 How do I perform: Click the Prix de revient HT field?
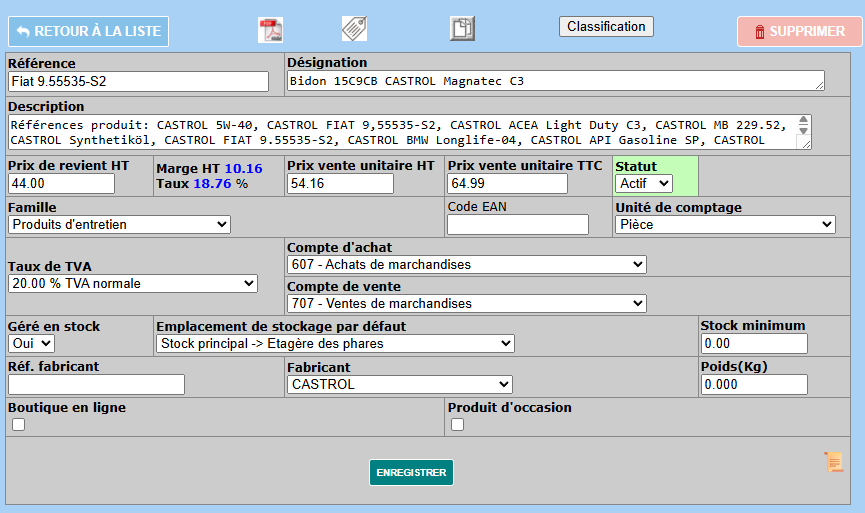[x=61, y=184]
